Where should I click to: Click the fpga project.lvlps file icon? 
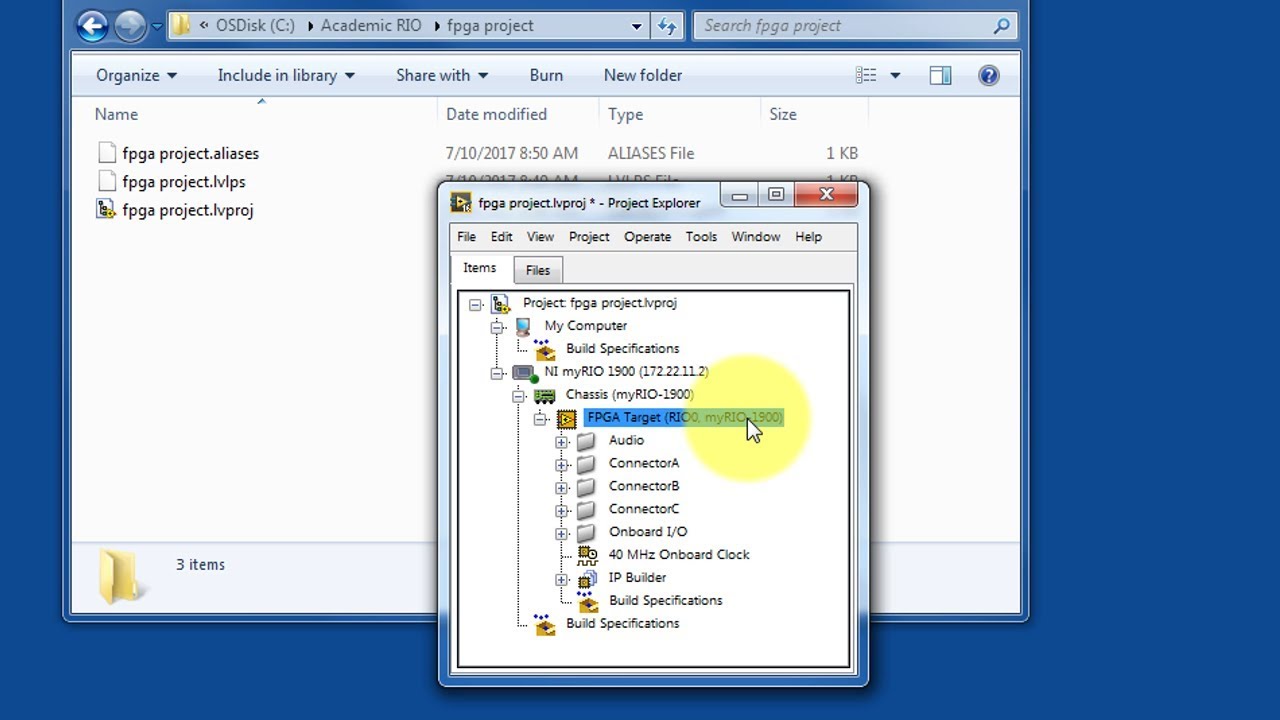(107, 181)
